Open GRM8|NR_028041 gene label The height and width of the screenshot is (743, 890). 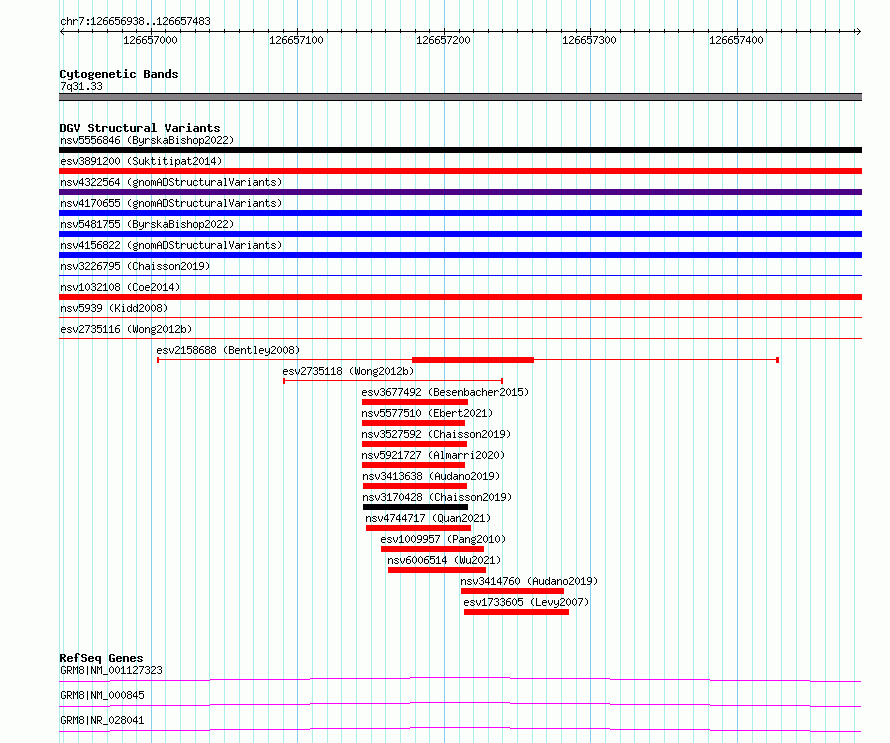(x=102, y=720)
